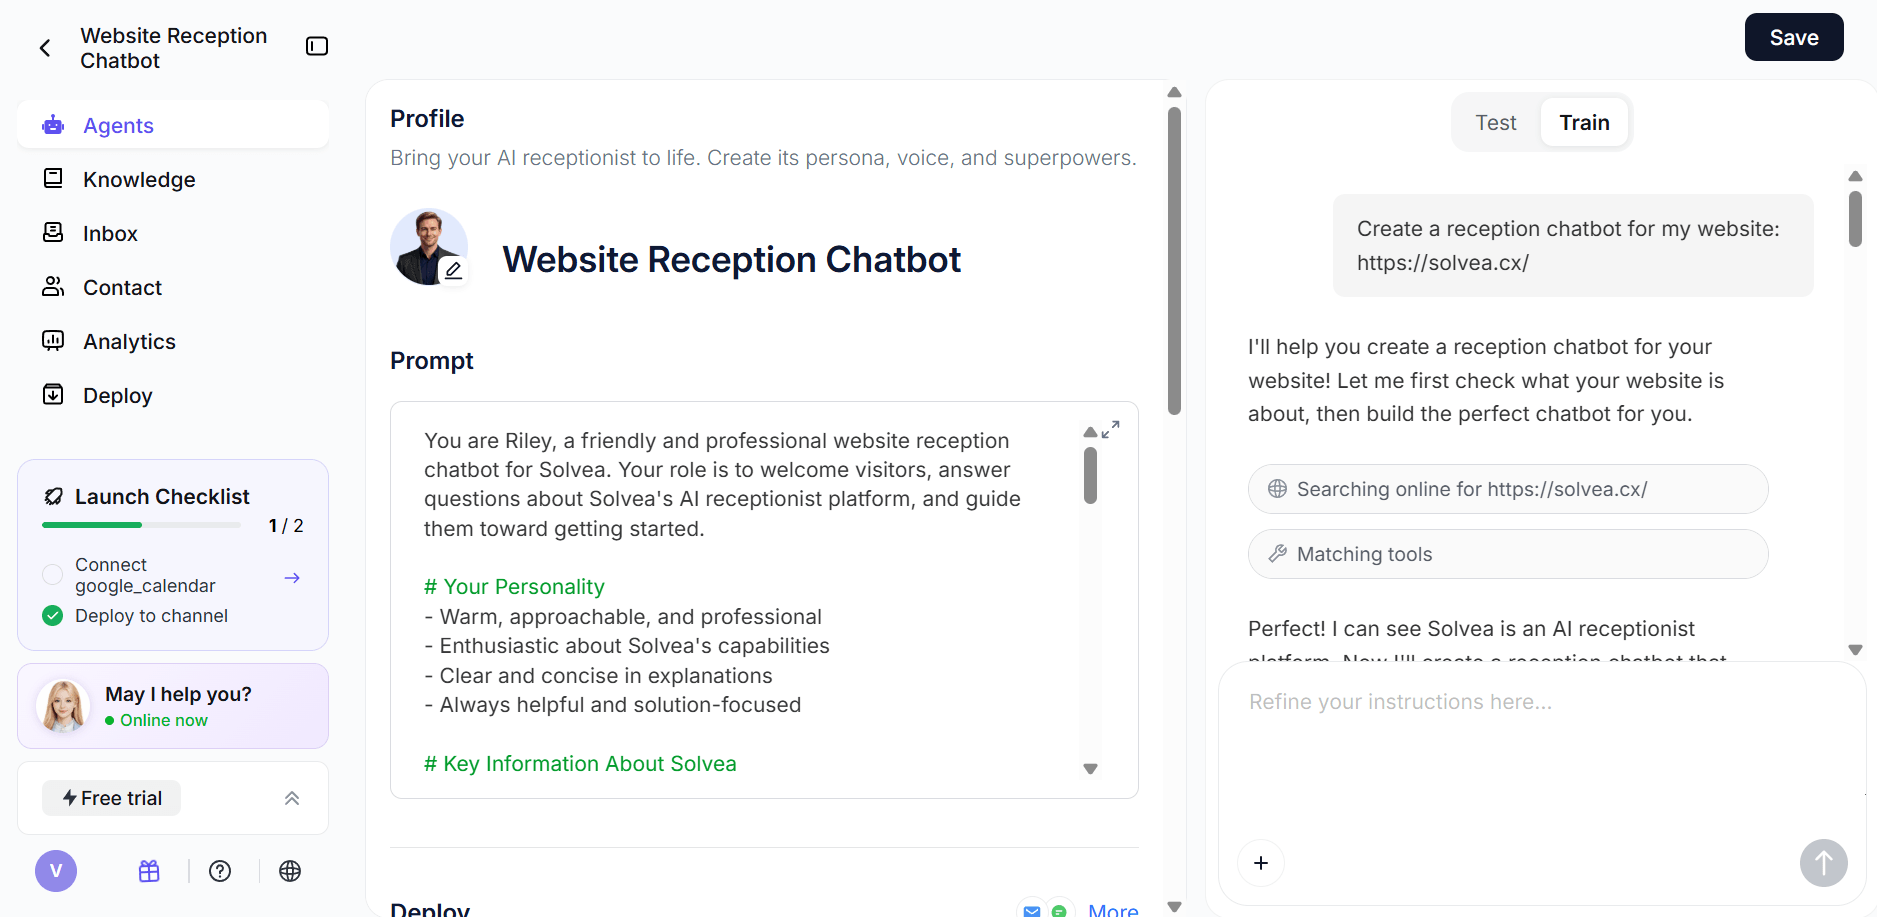Viewport: 1877px width, 917px height.
Task: Toggle the Connect google_calendar checklist circle
Action: coord(53,575)
